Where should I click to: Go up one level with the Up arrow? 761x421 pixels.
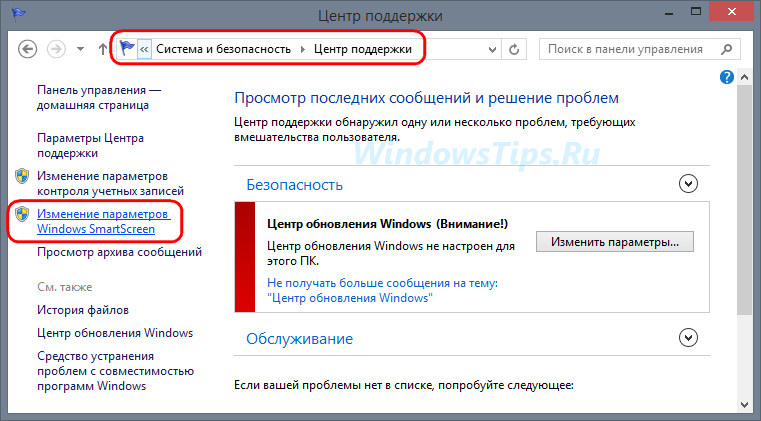pos(102,49)
